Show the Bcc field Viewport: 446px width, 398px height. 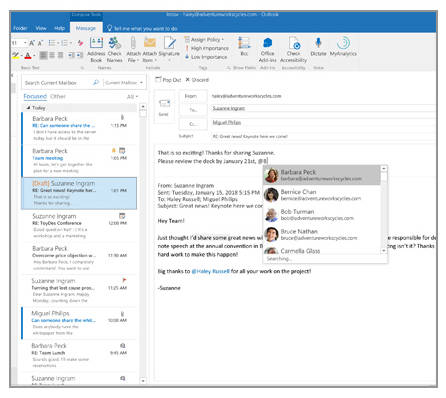pos(244,47)
